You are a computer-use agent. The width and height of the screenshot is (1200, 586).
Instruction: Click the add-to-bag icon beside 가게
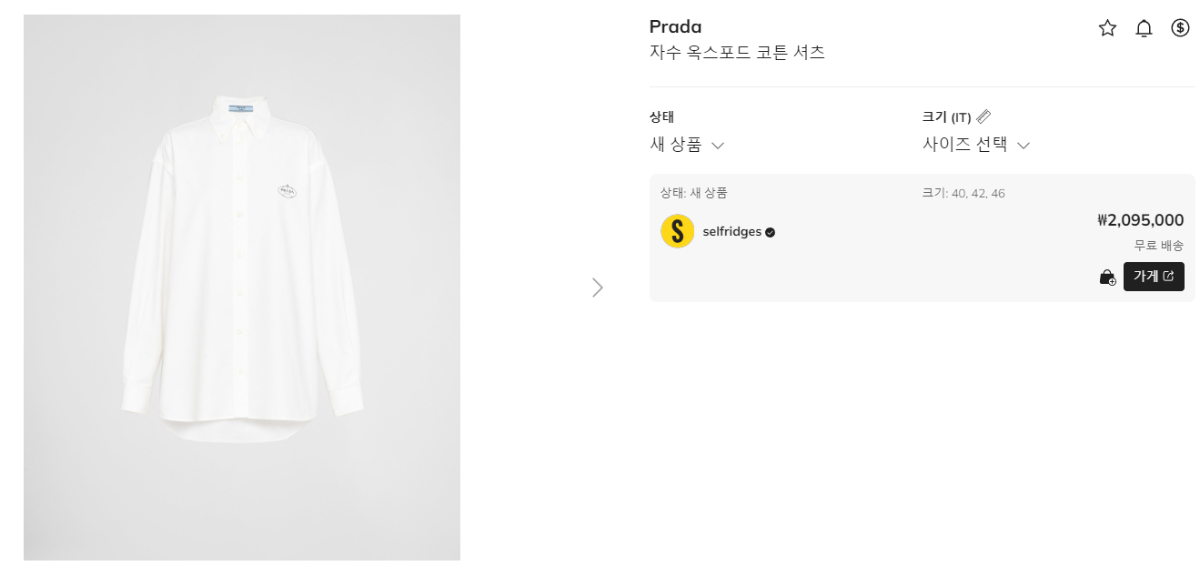pos(1107,277)
